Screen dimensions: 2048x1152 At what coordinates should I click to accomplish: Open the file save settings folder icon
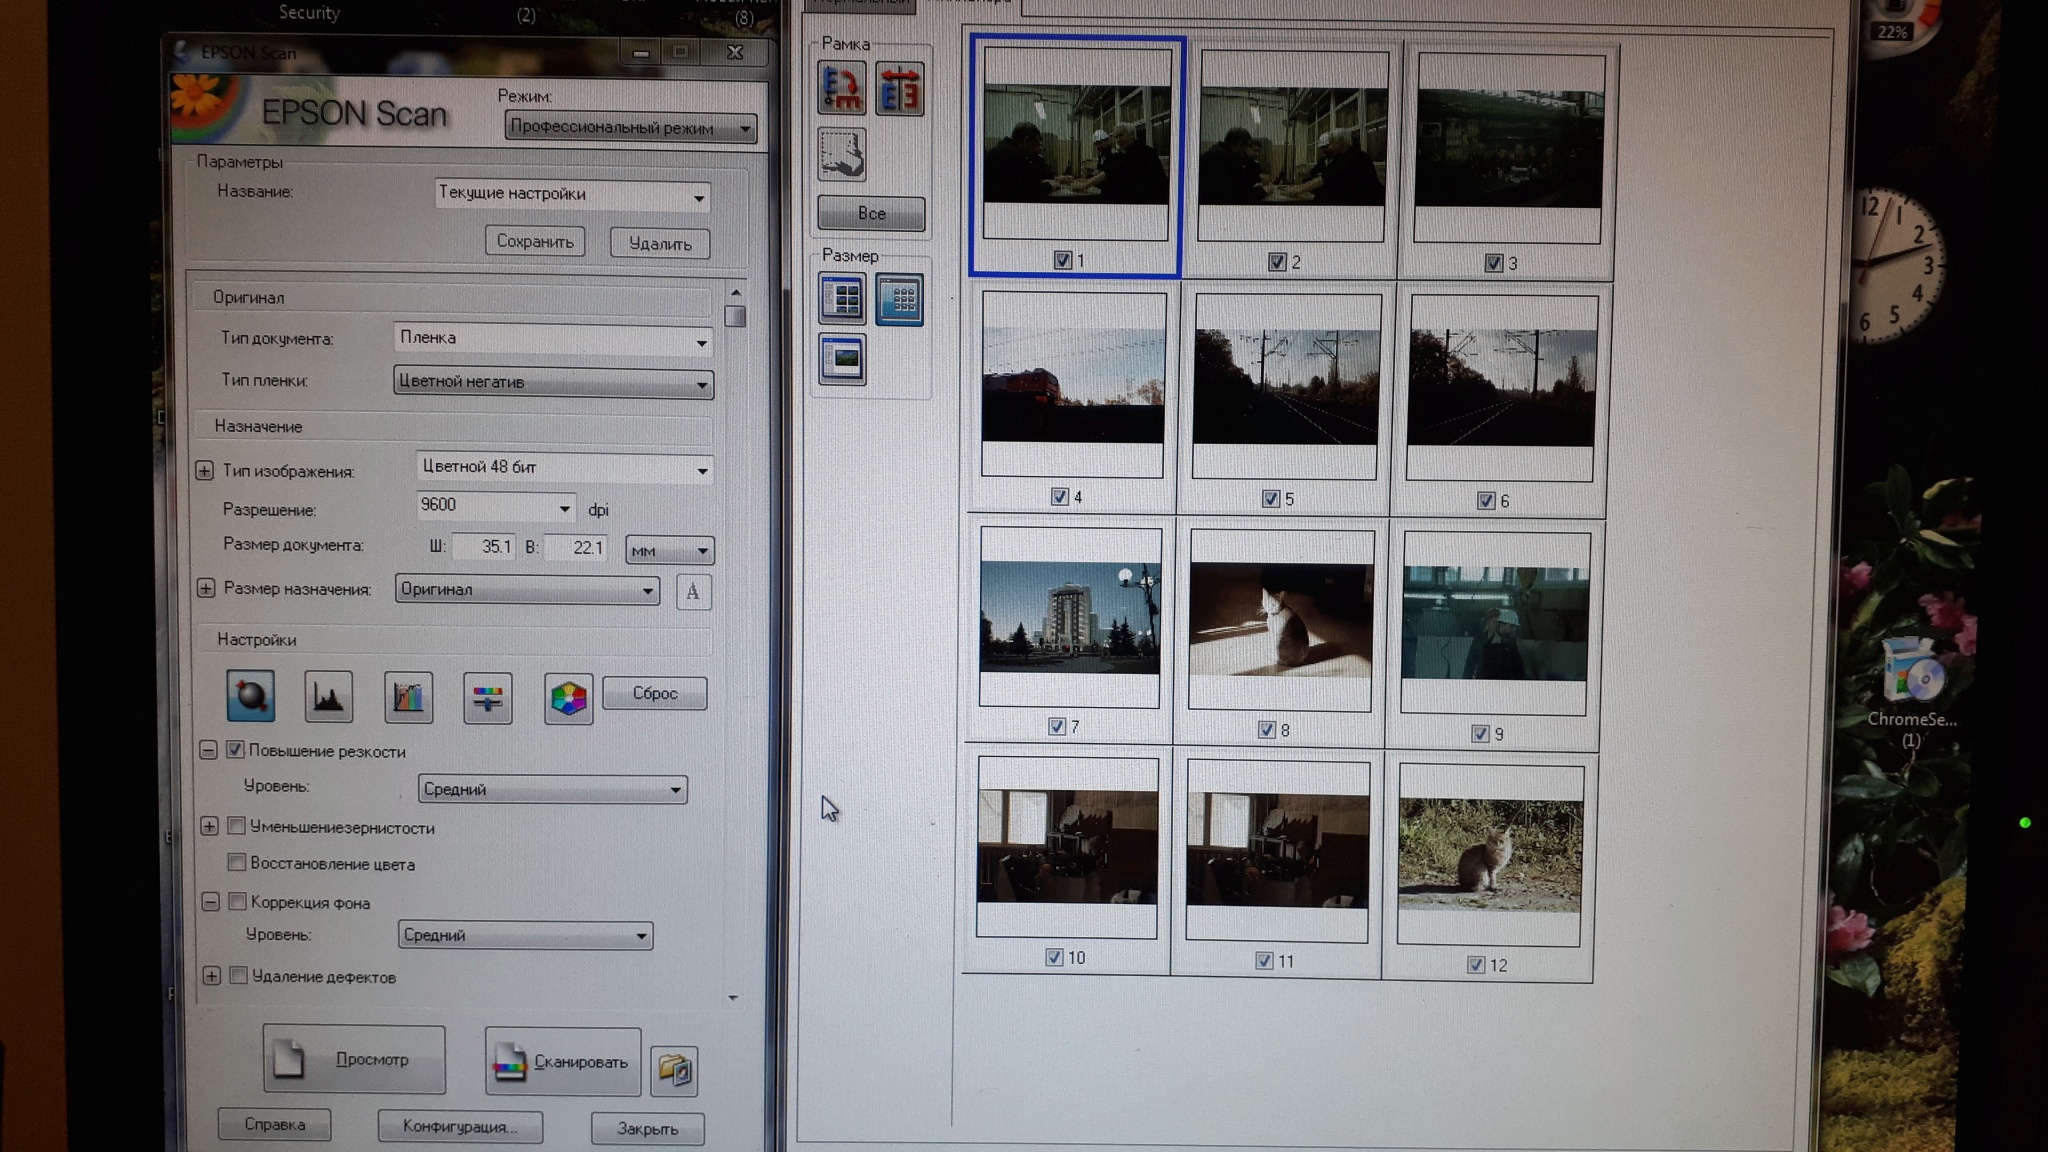point(674,1071)
